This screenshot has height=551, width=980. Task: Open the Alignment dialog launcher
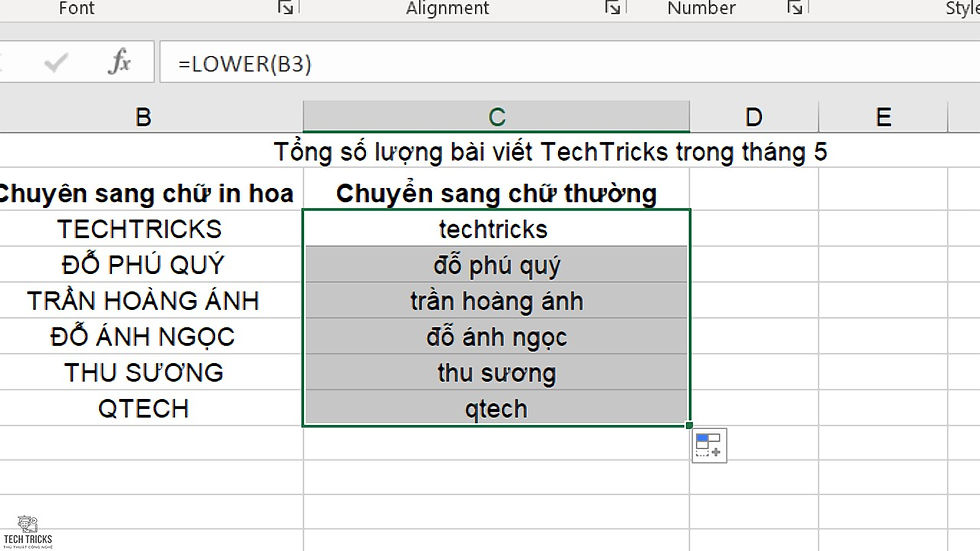click(612, 7)
